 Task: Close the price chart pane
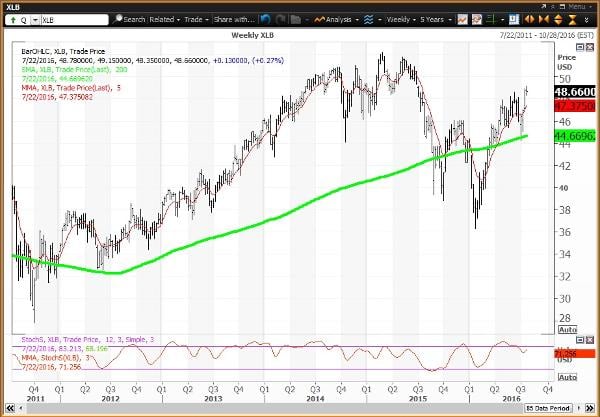tap(590, 47)
